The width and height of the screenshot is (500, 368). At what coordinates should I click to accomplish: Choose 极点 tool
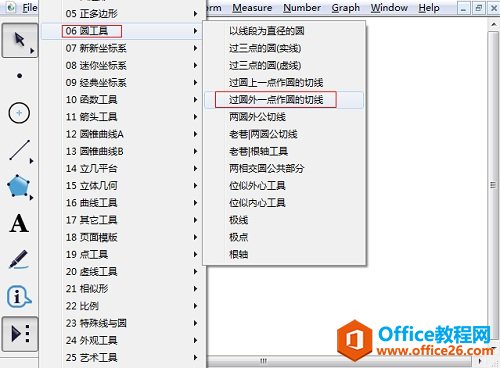[x=284, y=237]
